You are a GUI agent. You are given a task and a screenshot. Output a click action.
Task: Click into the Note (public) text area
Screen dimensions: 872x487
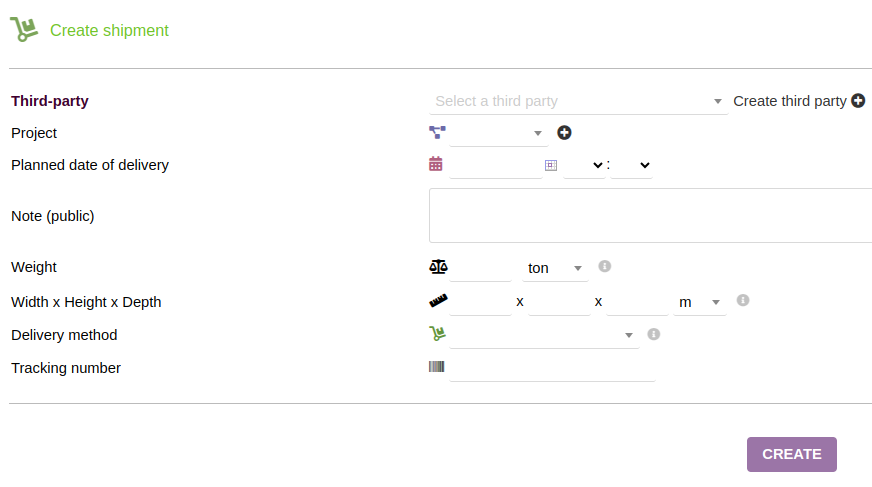650,215
